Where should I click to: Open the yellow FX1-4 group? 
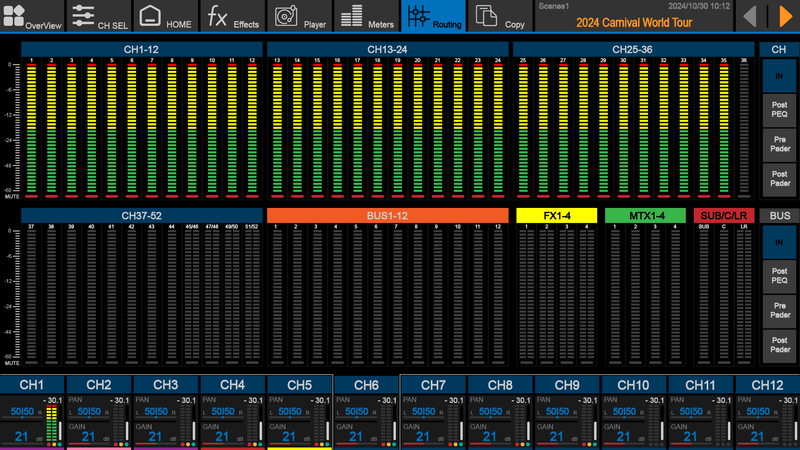[x=557, y=216]
